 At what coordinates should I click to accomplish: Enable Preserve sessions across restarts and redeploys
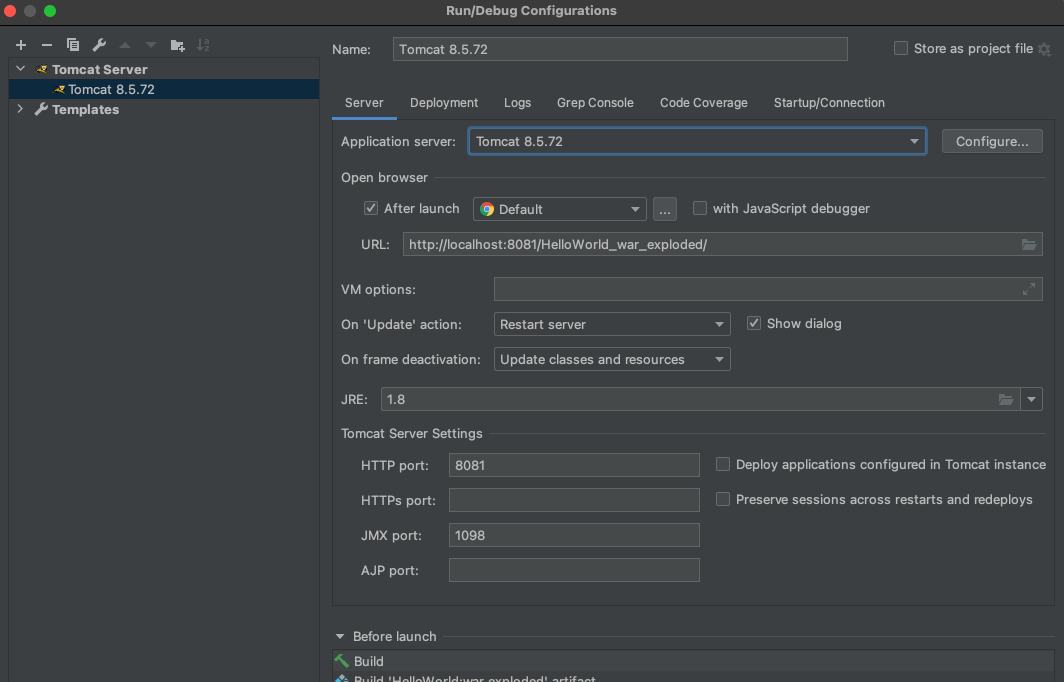pos(723,499)
